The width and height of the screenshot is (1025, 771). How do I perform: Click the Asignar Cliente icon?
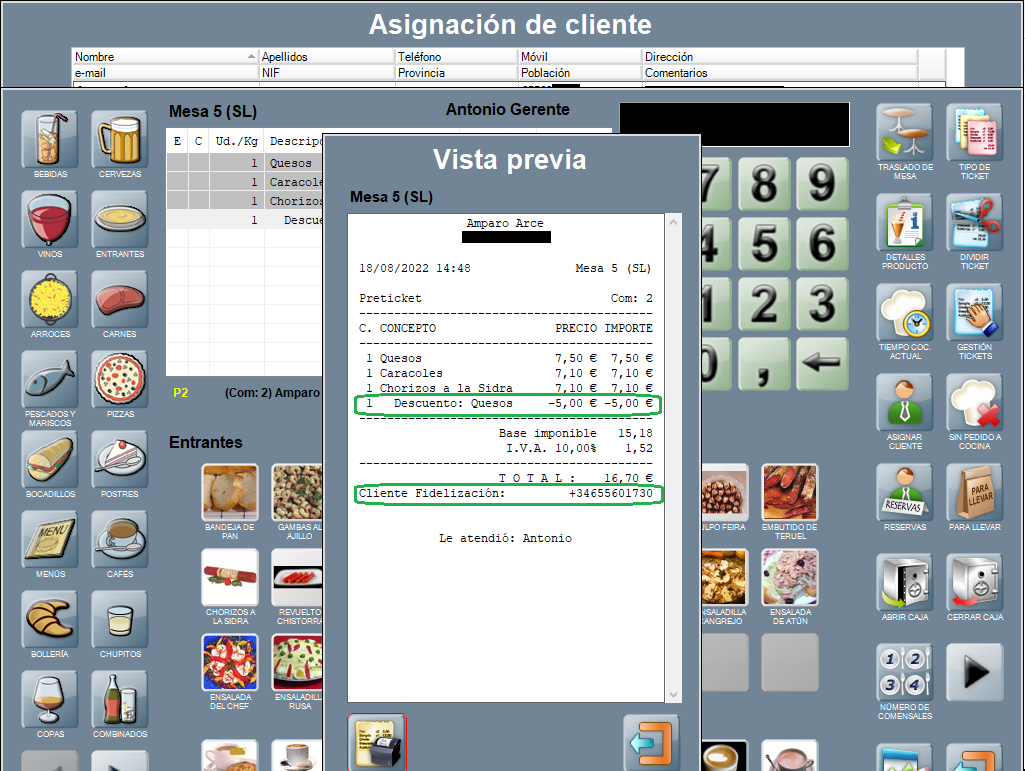coord(904,403)
